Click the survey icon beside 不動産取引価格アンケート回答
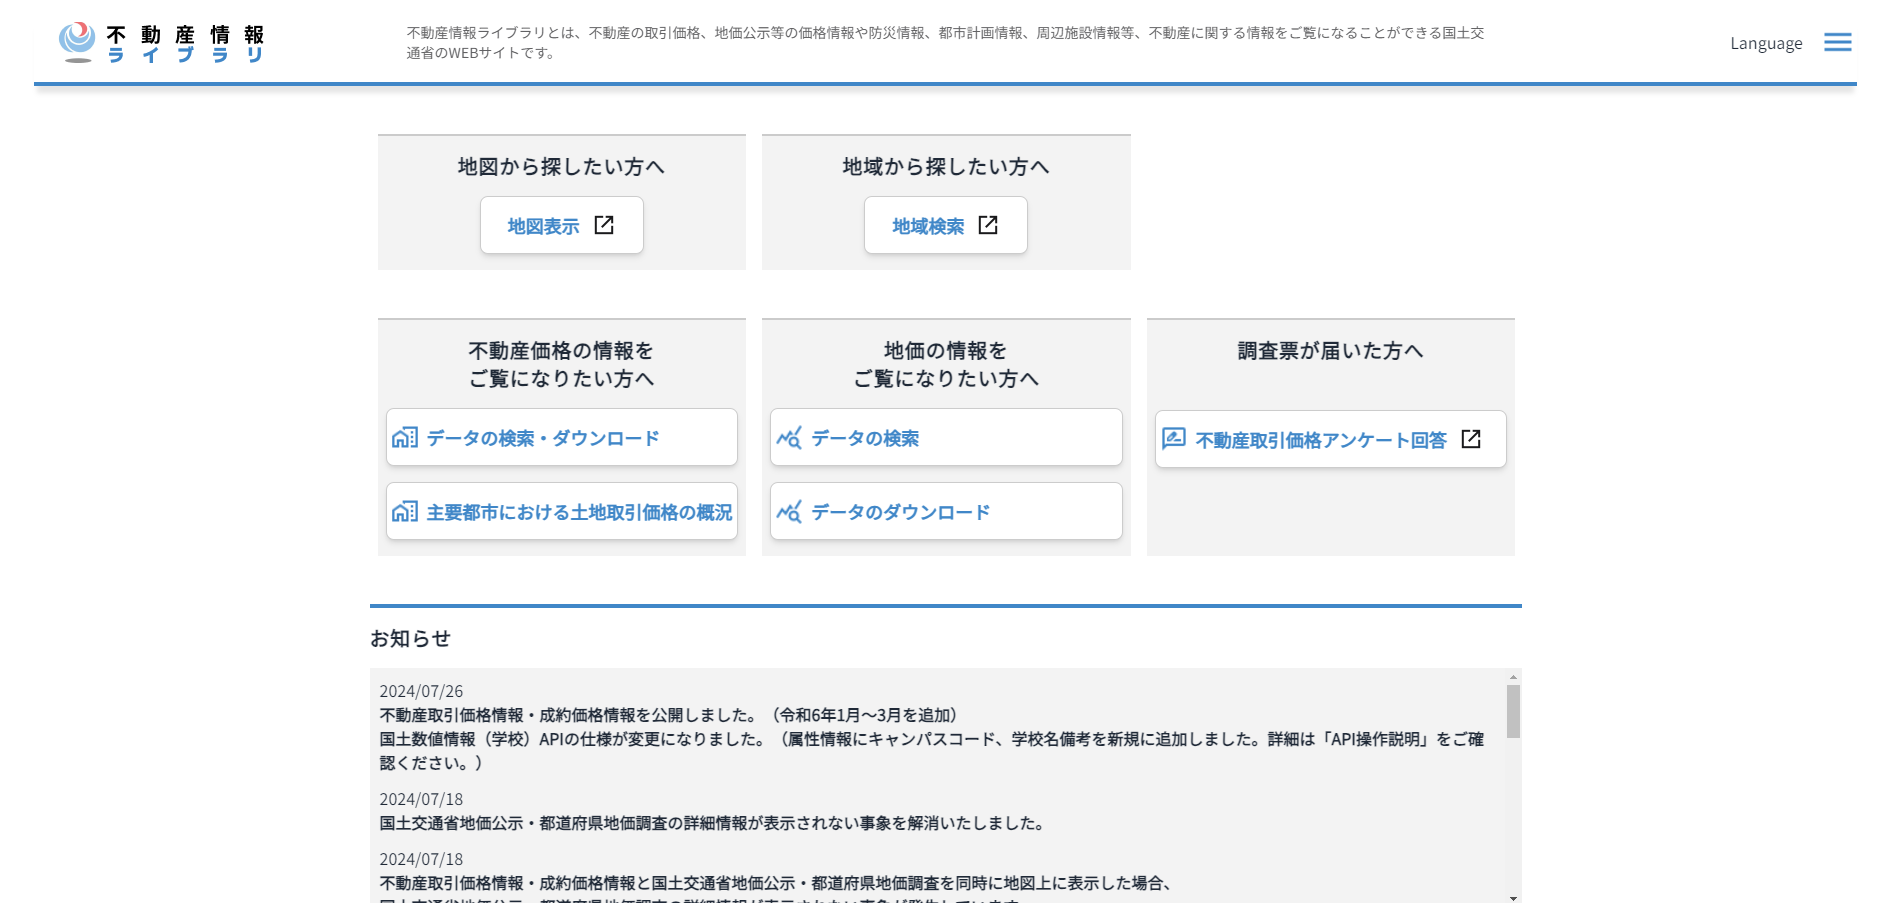 [1174, 438]
